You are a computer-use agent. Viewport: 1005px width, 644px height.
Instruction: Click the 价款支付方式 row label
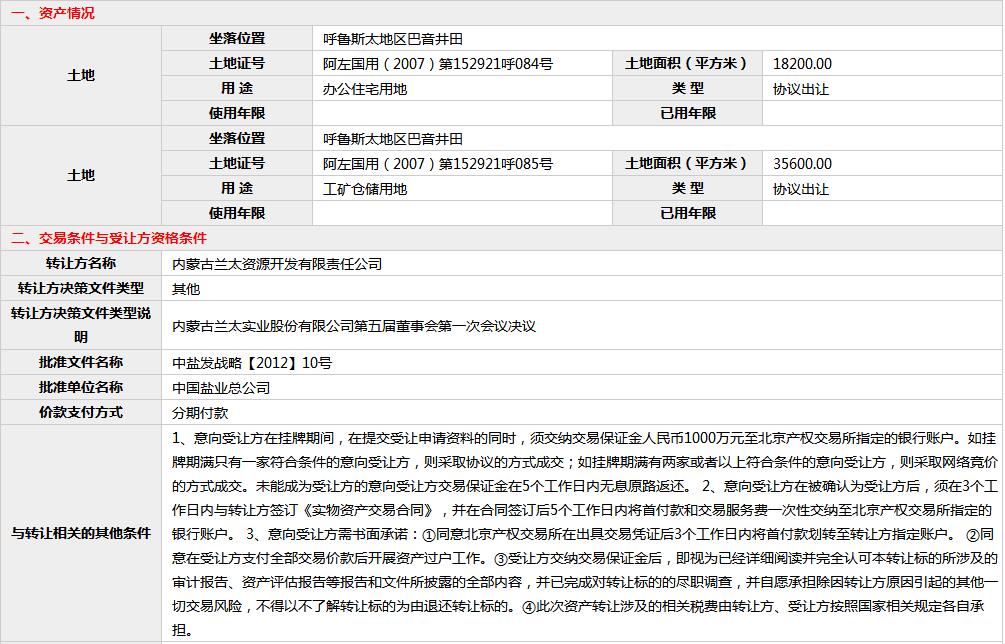pos(81,412)
